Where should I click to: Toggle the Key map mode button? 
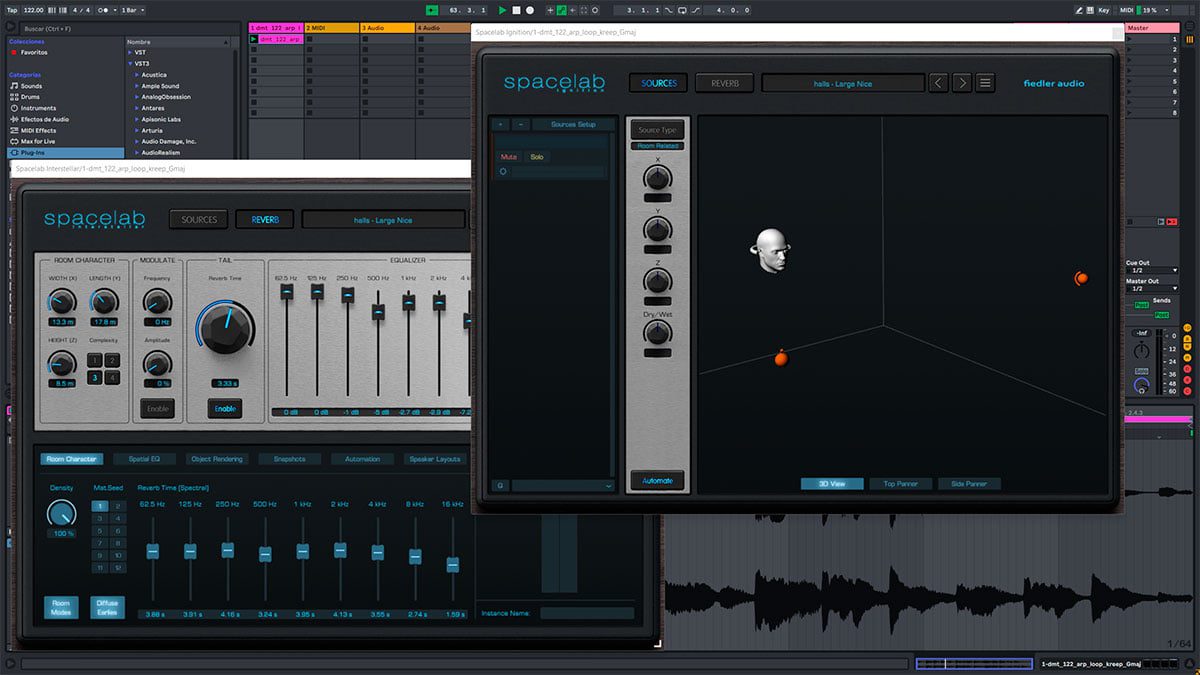pyautogui.click(x=1104, y=10)
